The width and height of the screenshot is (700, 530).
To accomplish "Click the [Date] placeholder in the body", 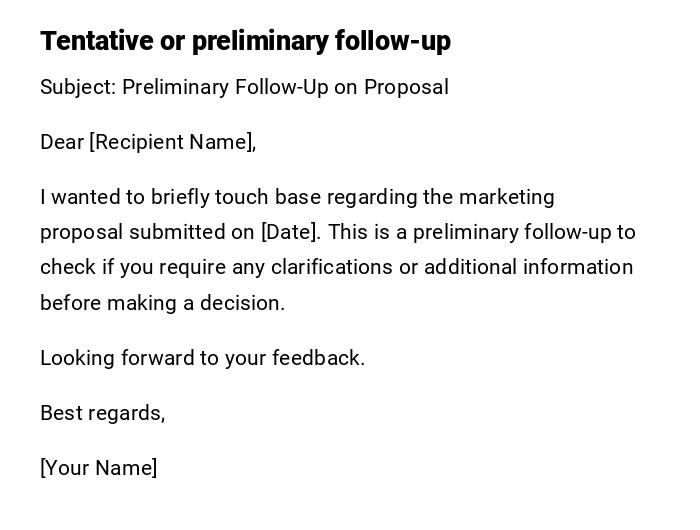I will 290,232.
